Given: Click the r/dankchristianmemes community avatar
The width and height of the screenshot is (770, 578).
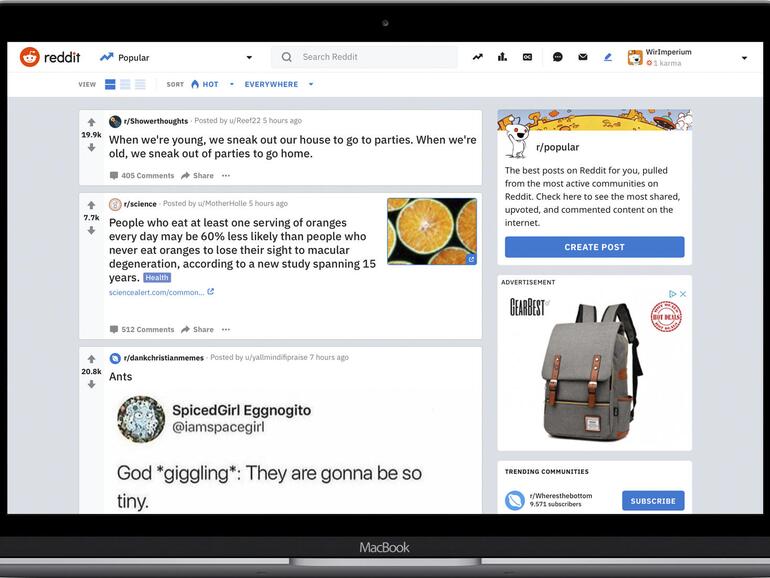Looking at the screenshot, I should 115,358.
